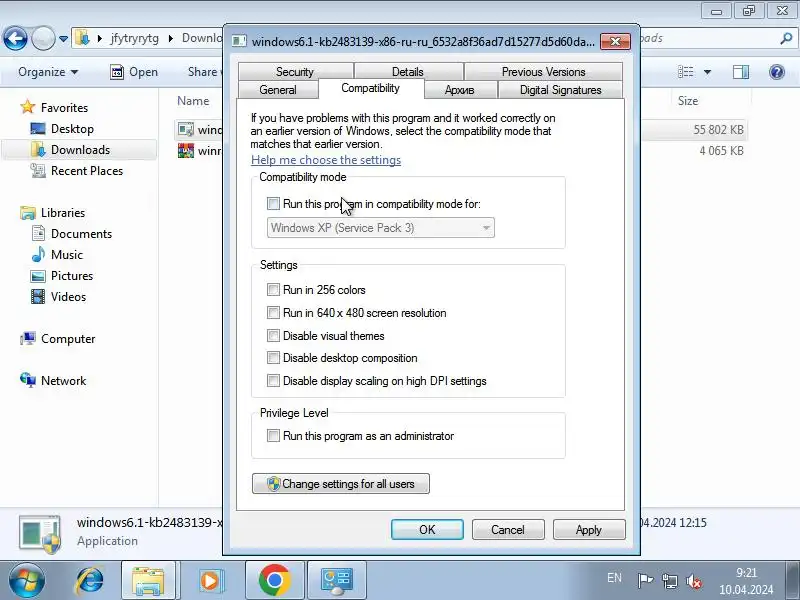800x600 pixels.
Task: Click Change settings for all users button
Action: click(x=341, y=484)
